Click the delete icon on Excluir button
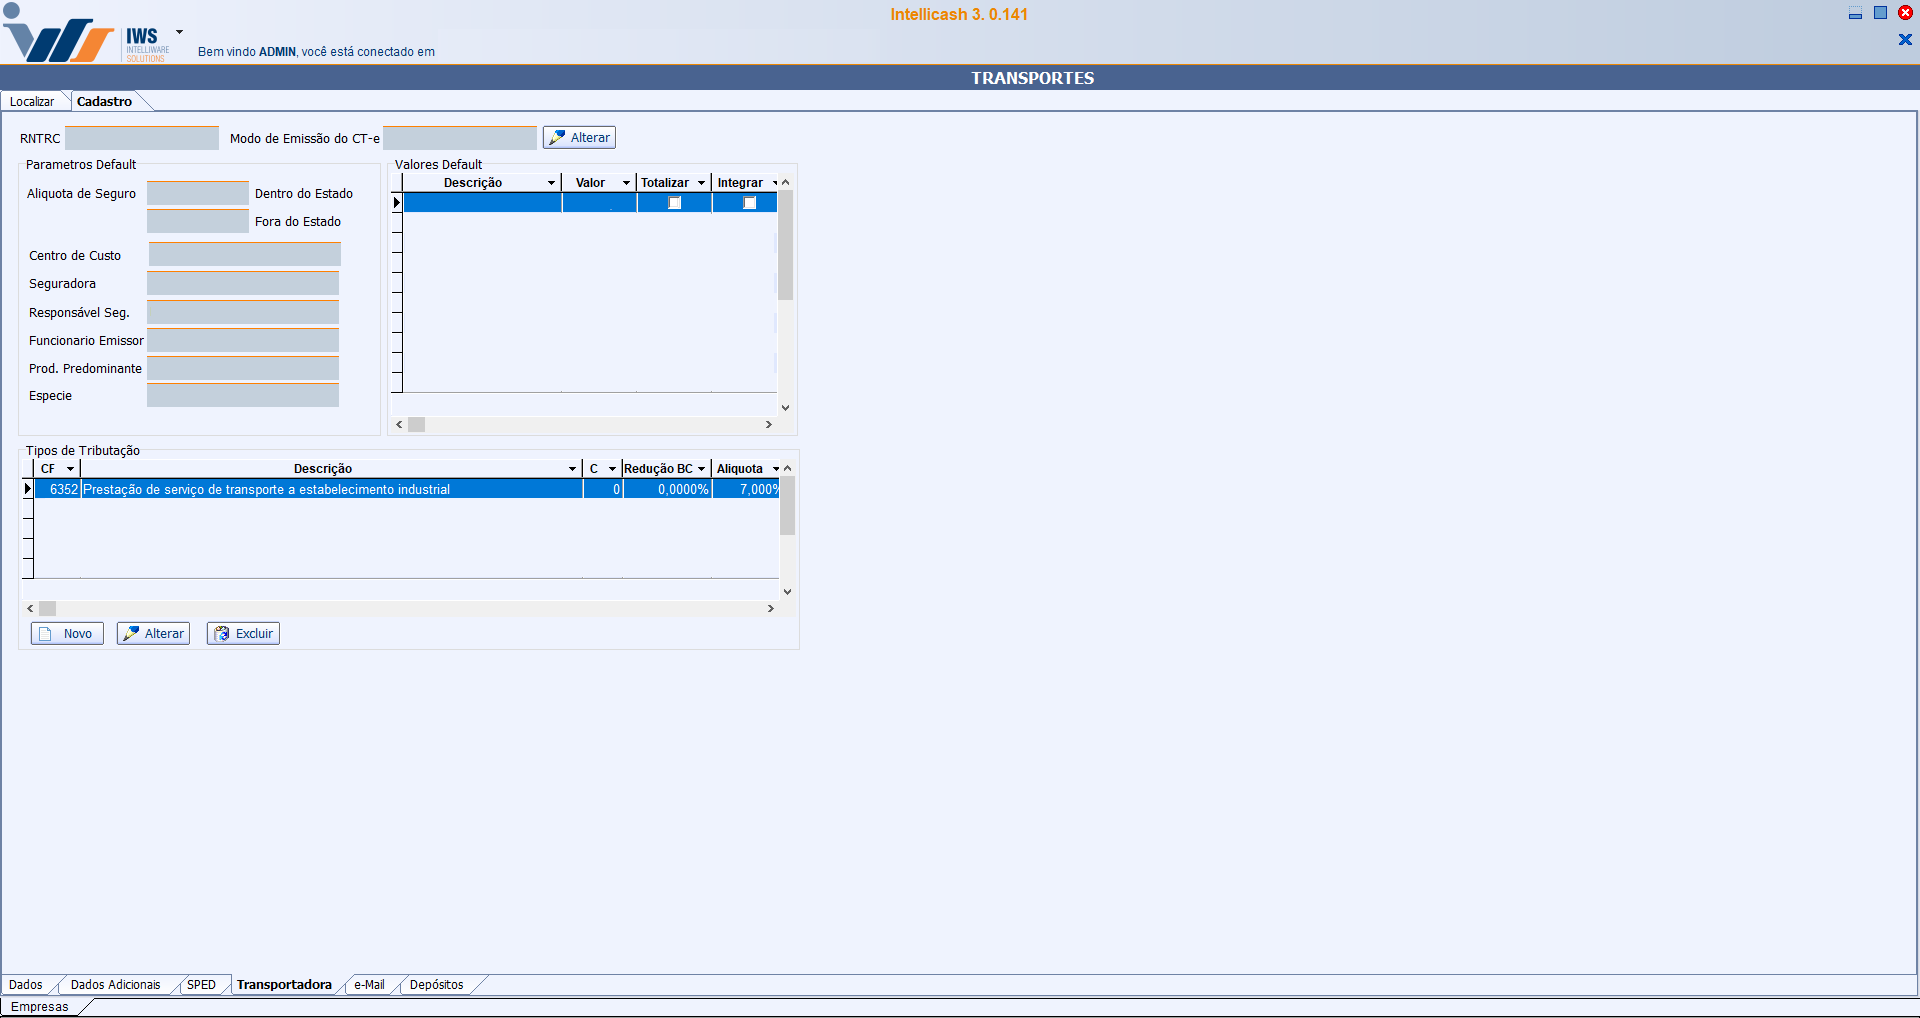The height and width of the screenshot is (1018, 1920). click(x=221, y=634)
